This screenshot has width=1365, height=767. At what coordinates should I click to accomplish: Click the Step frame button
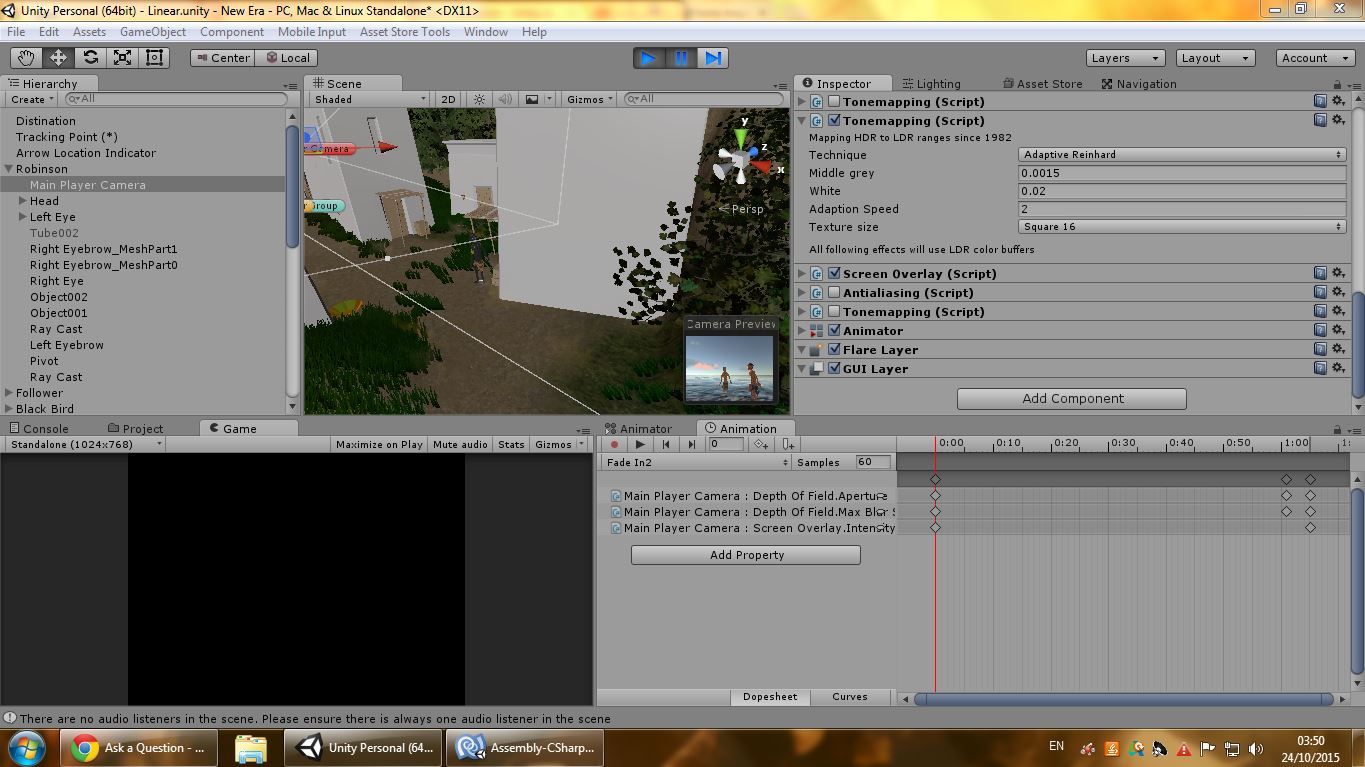click(x=713, y=58)
